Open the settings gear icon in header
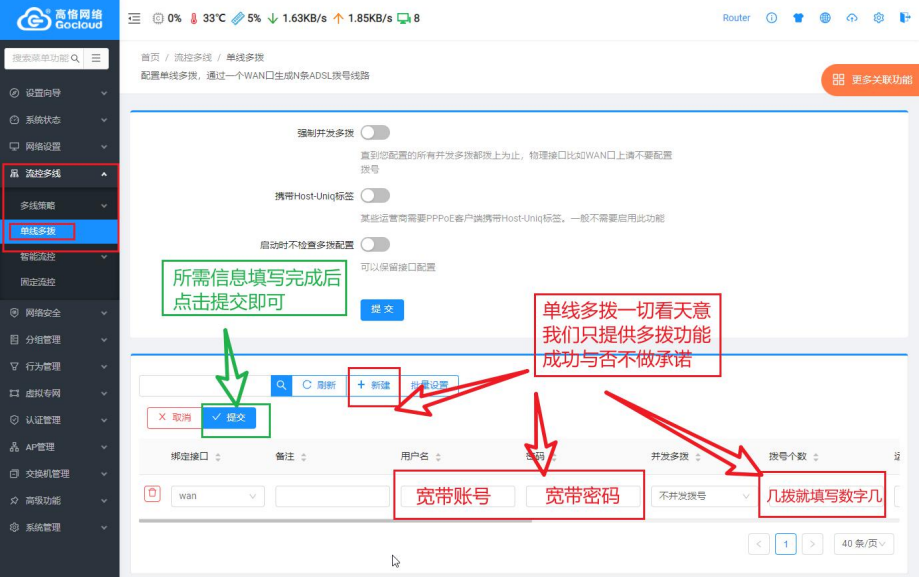923x577 pixels. (879, 18)
